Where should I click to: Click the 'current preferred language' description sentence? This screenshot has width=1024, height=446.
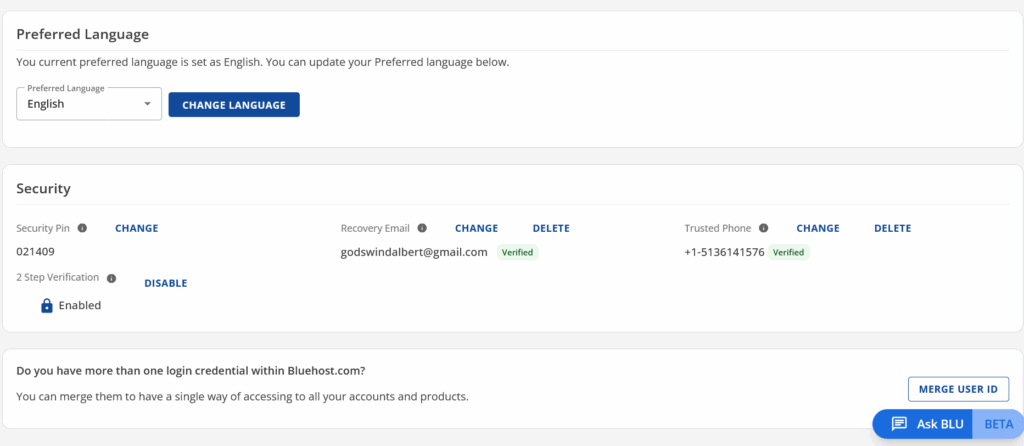[x=263, y=63]
